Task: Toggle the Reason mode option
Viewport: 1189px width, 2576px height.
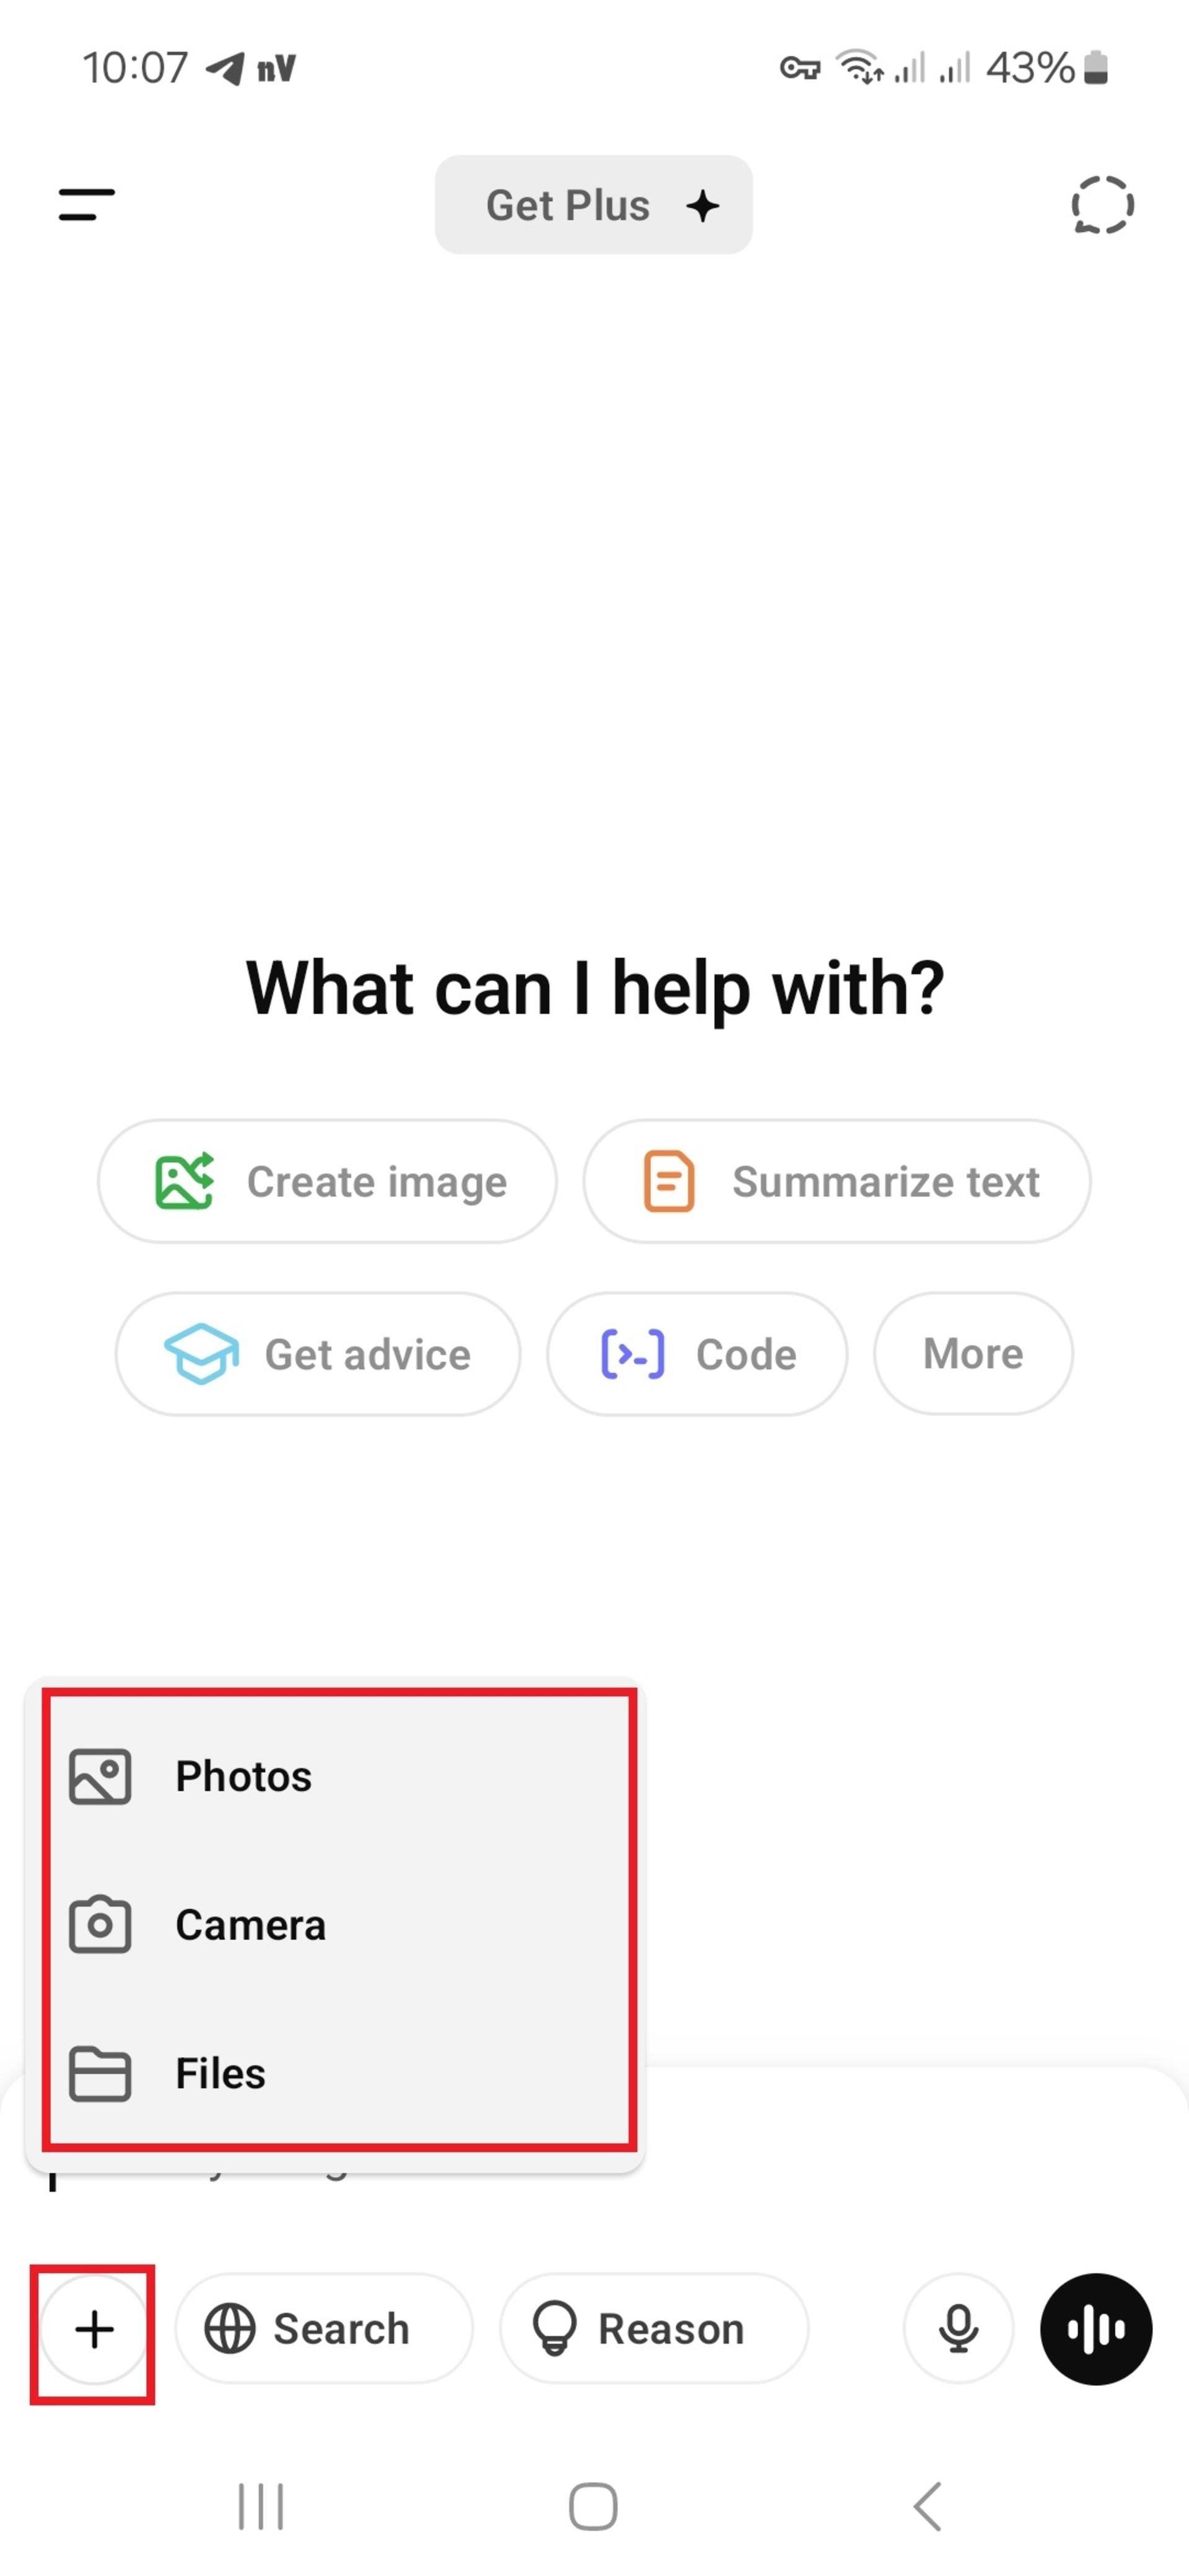Action: point(654,2329)
